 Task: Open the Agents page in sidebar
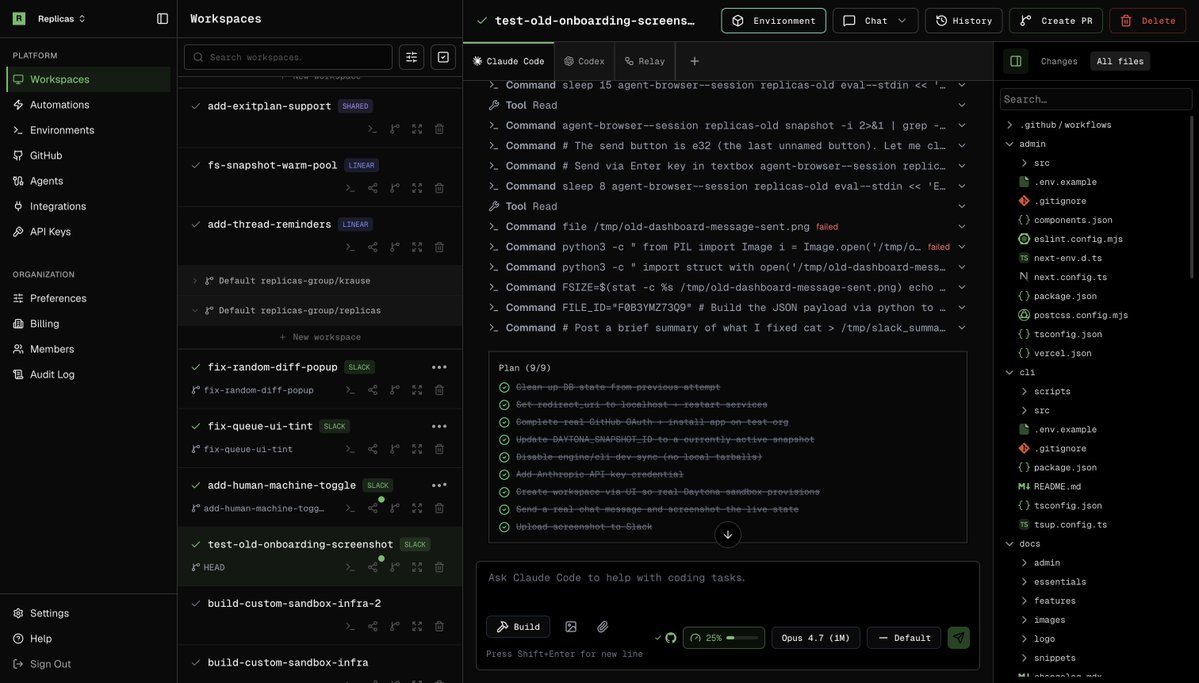click(88, 181)
